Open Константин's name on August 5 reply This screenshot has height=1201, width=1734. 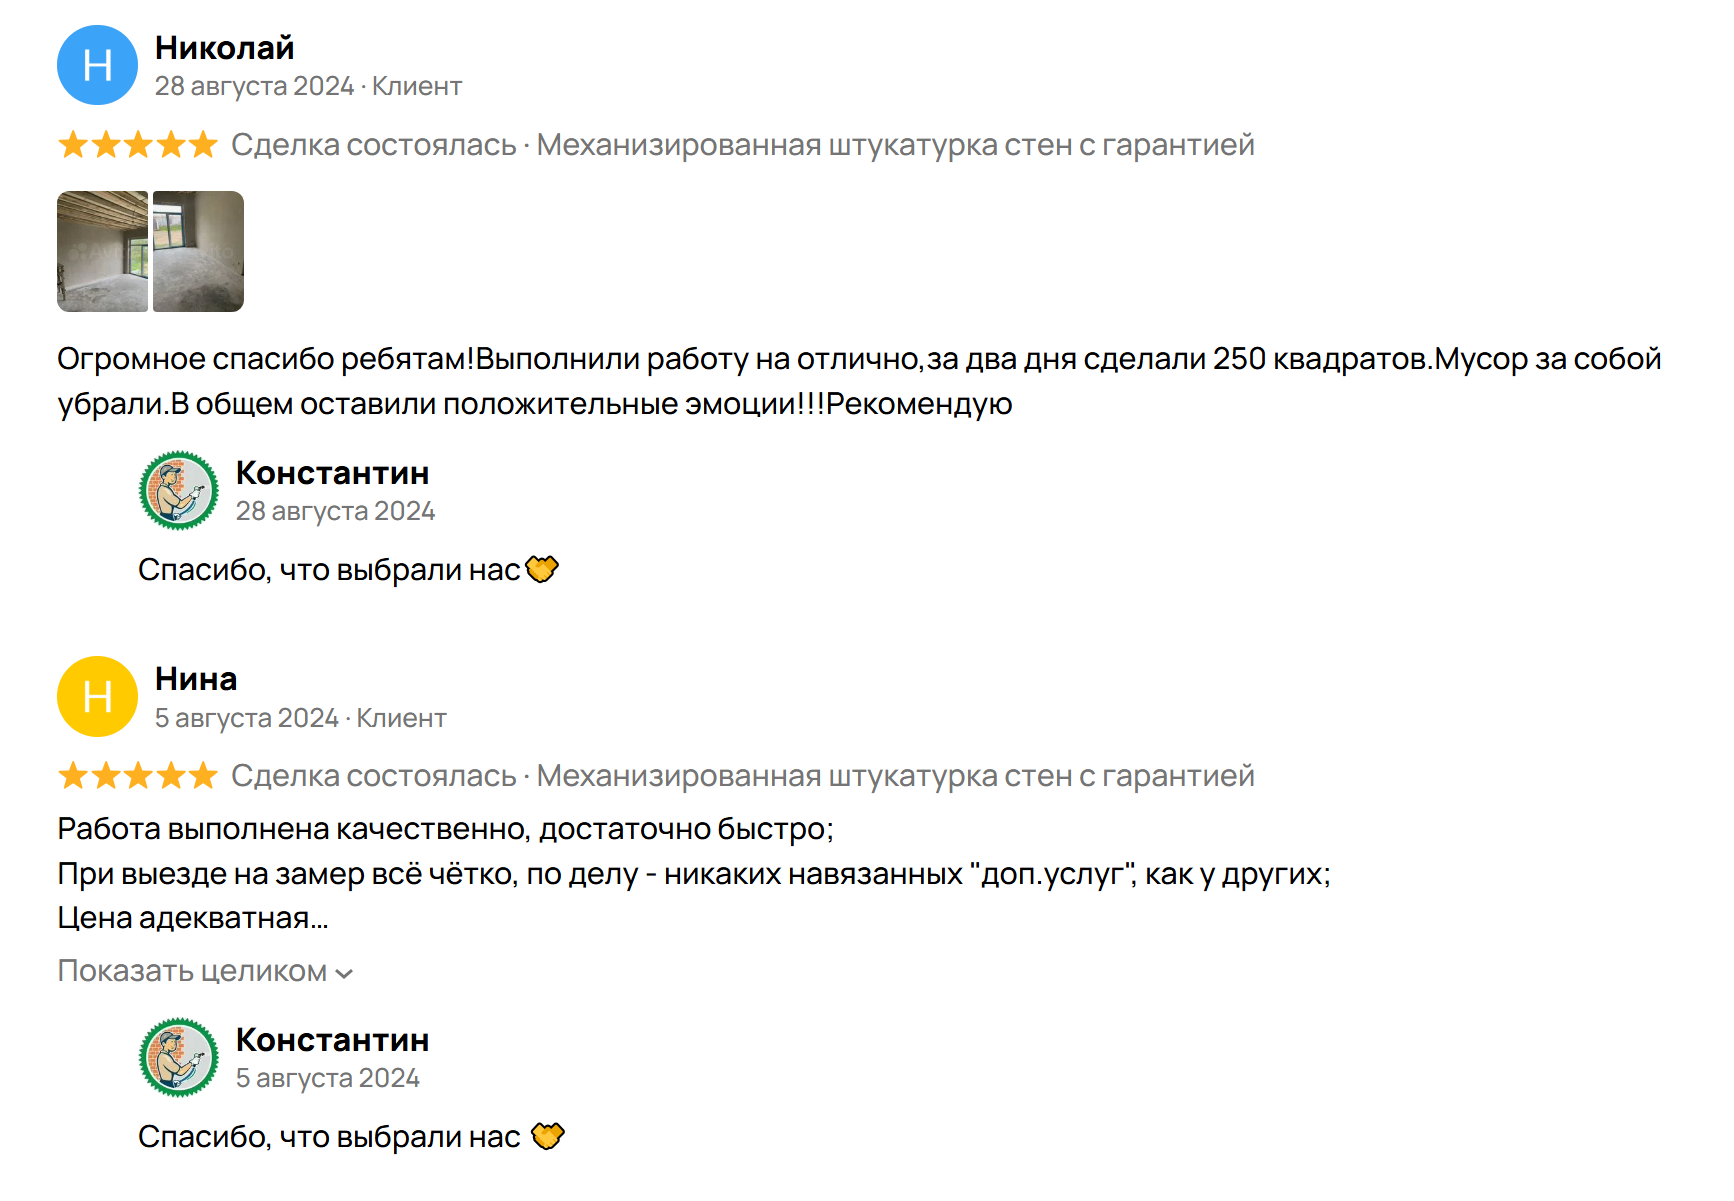[x=332, y=1040]
